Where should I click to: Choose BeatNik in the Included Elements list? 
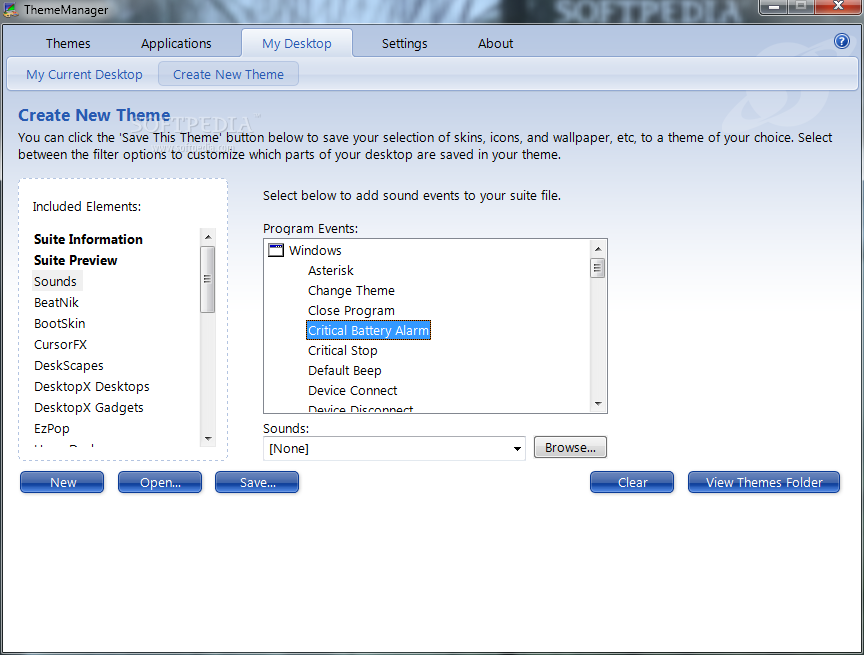point(56,302)
